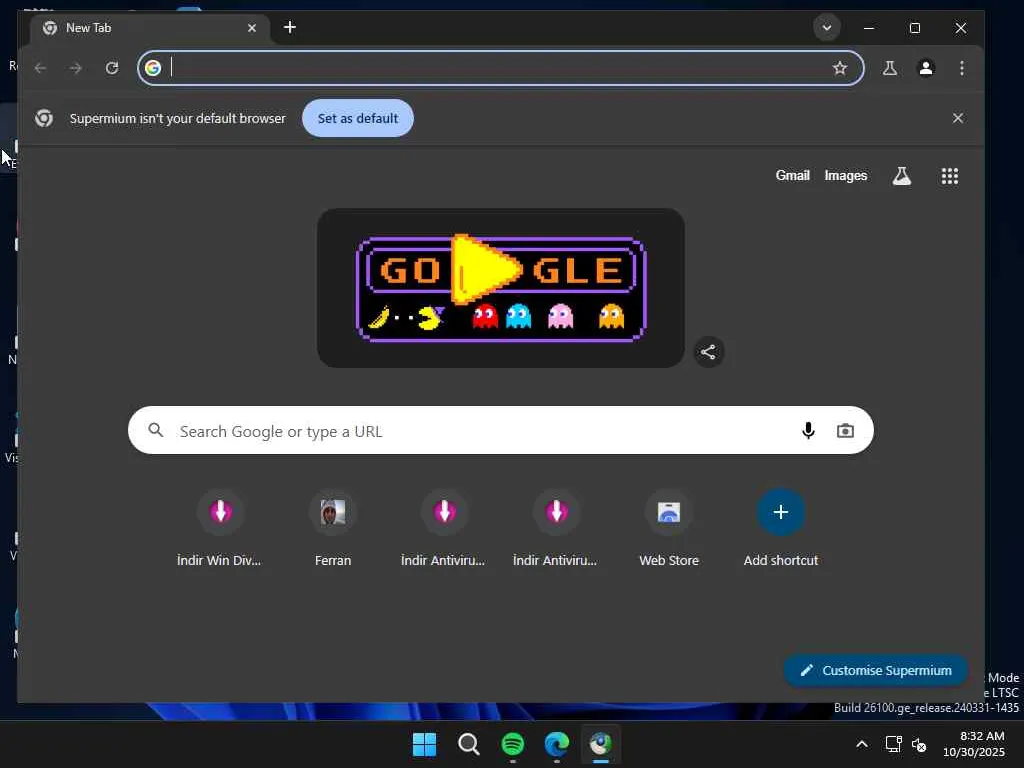Screen dimensions: 1024x768
Task: Start voice search with microphone
Action: 808,430
